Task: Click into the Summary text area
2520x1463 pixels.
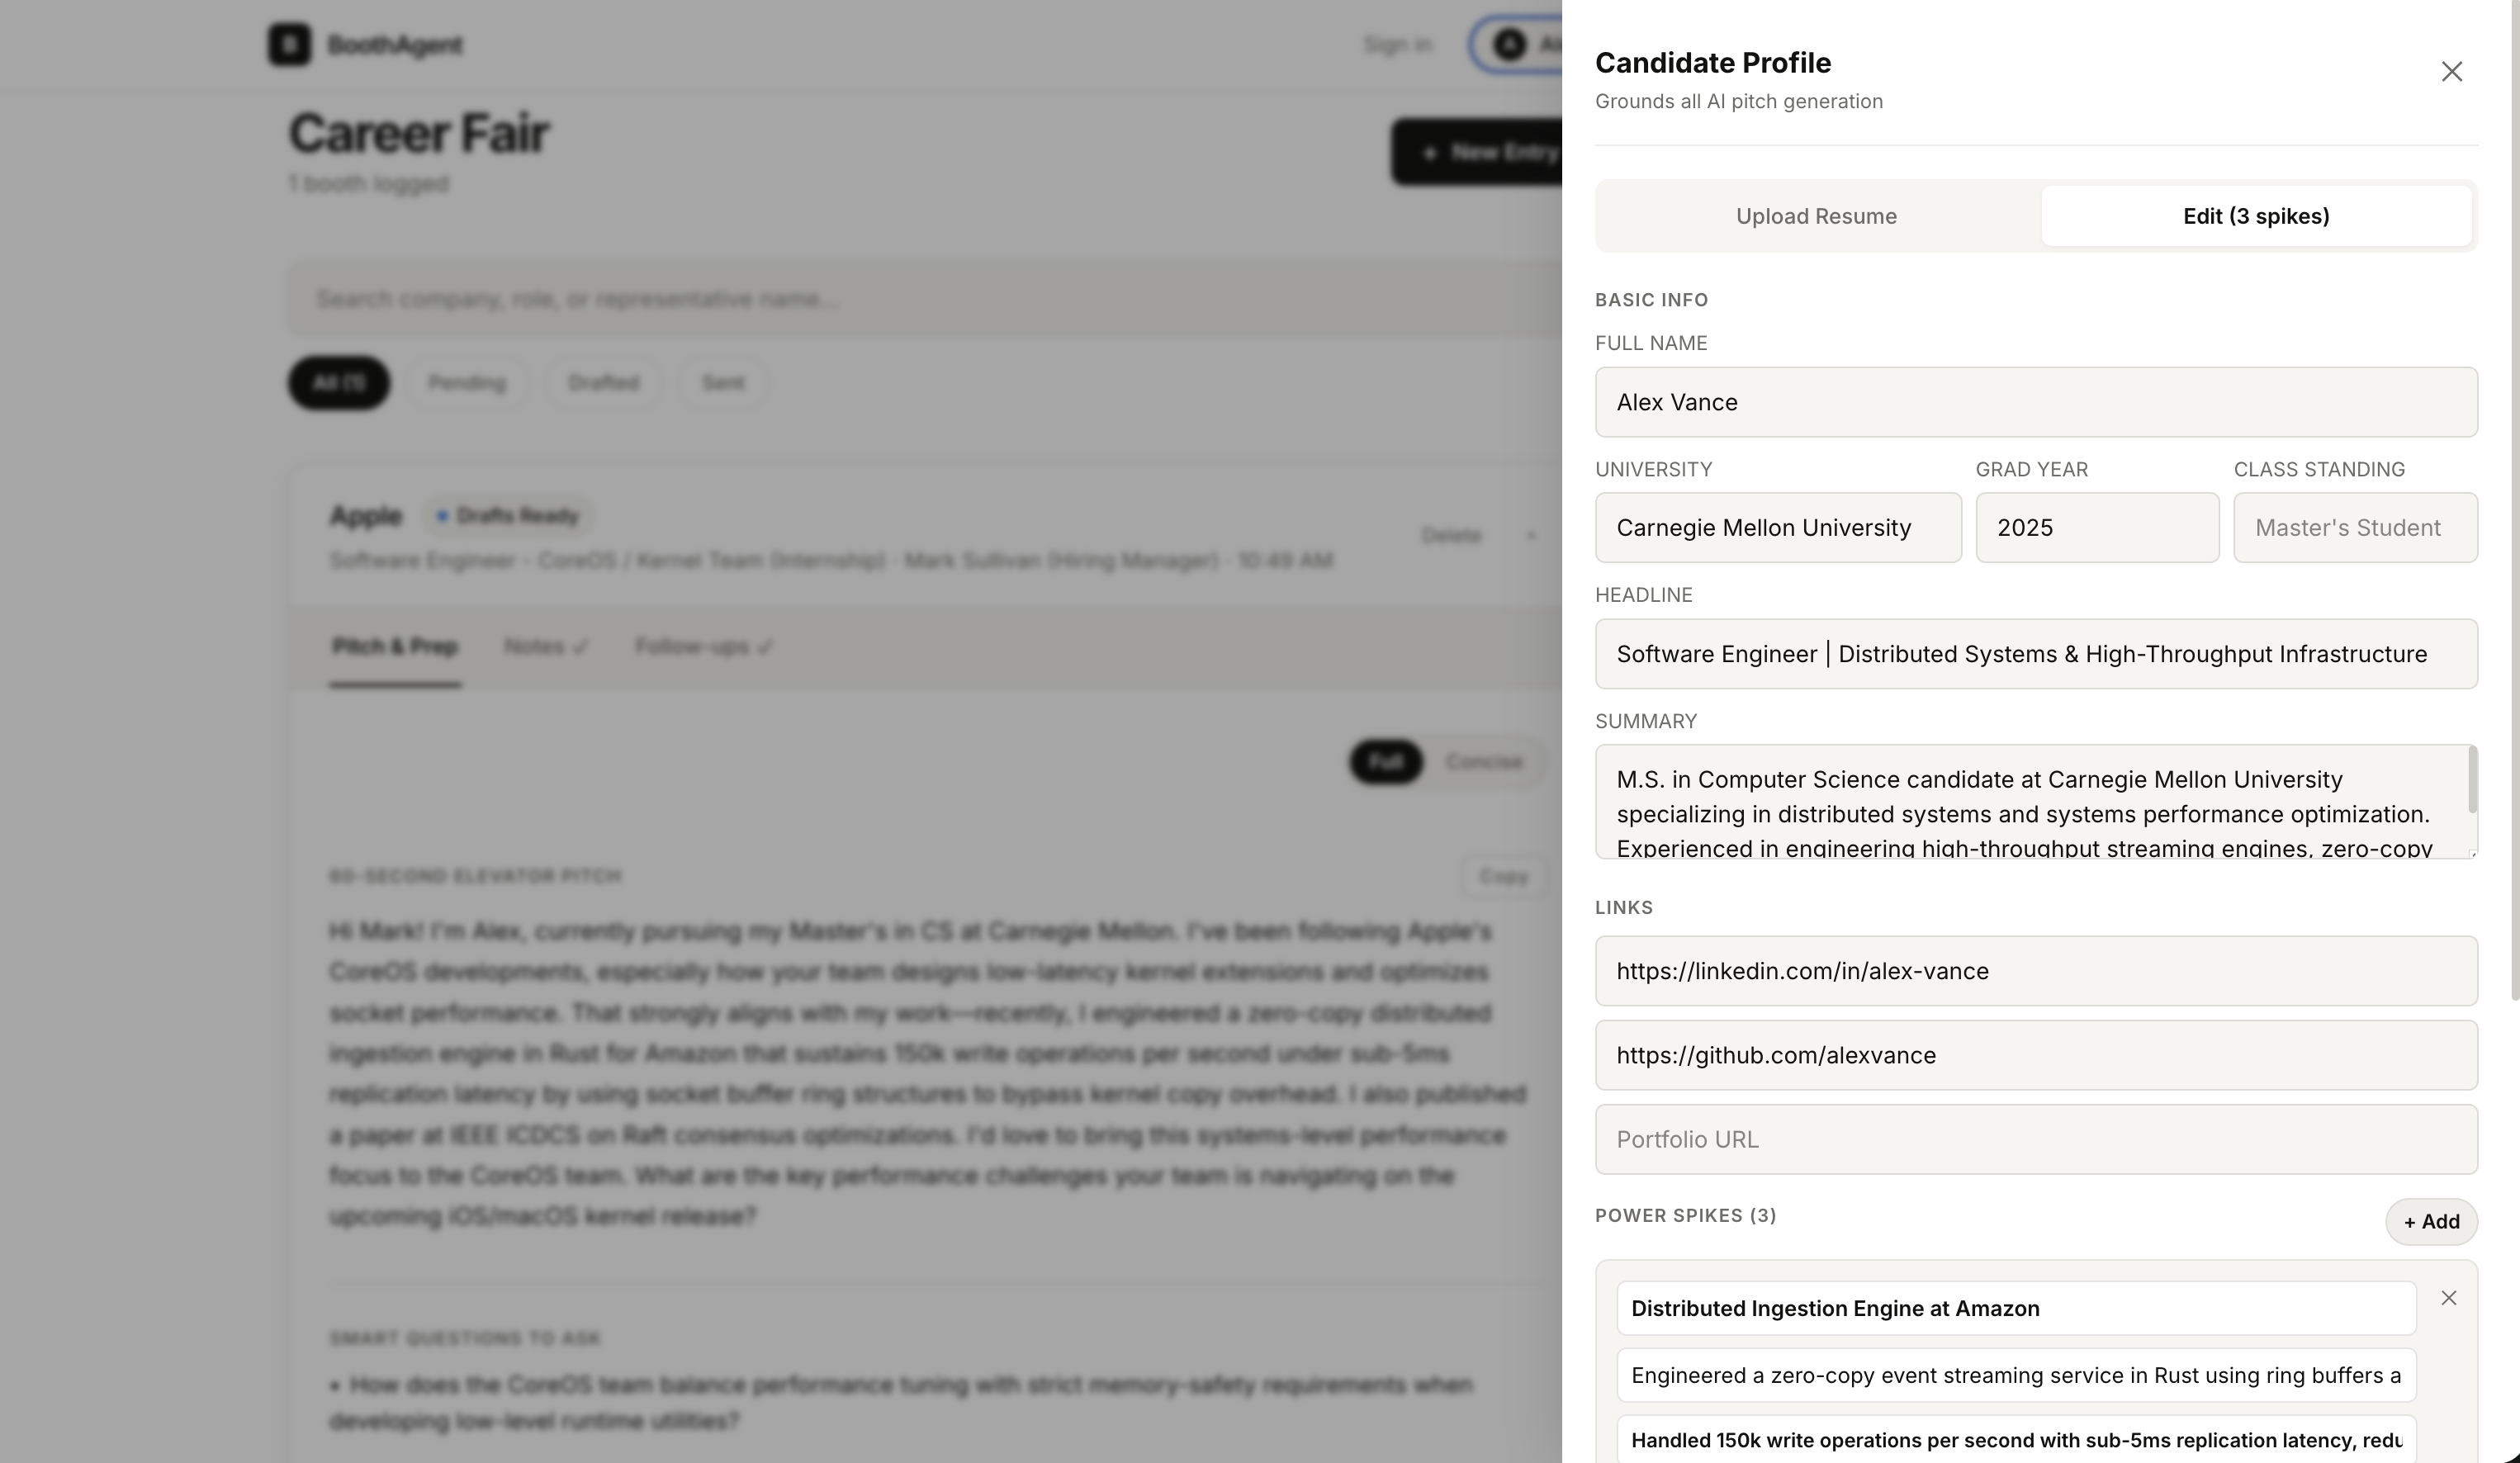Action: pos(2030,802)
